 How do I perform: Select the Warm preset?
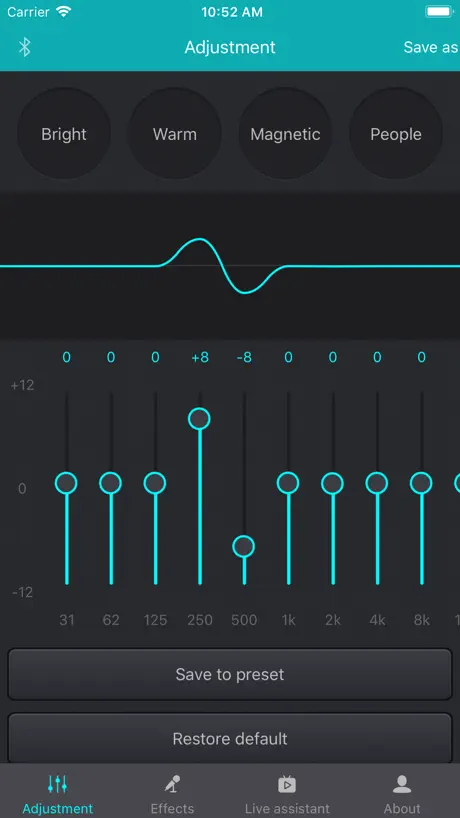point(175,134)
